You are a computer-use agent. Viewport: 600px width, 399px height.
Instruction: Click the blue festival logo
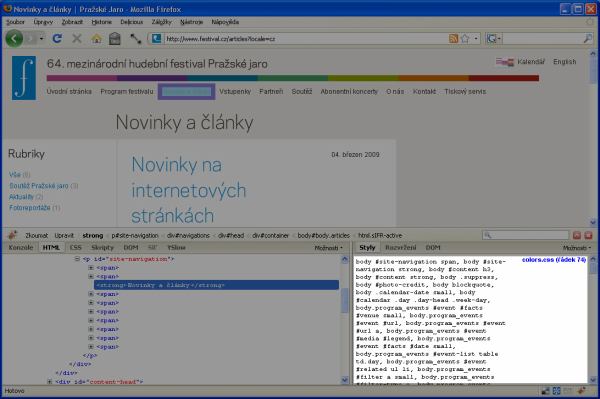click(x=24, y=78)
